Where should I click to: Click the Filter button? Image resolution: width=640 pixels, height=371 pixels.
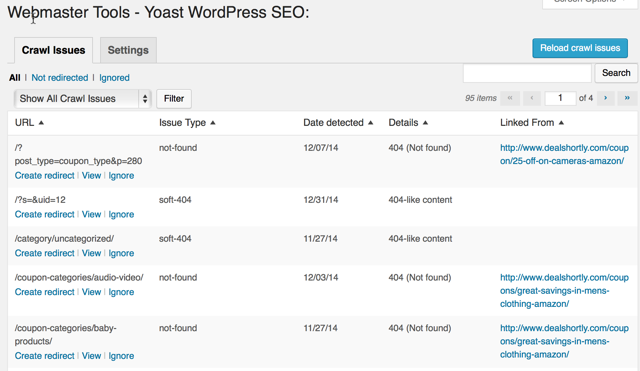174,99
